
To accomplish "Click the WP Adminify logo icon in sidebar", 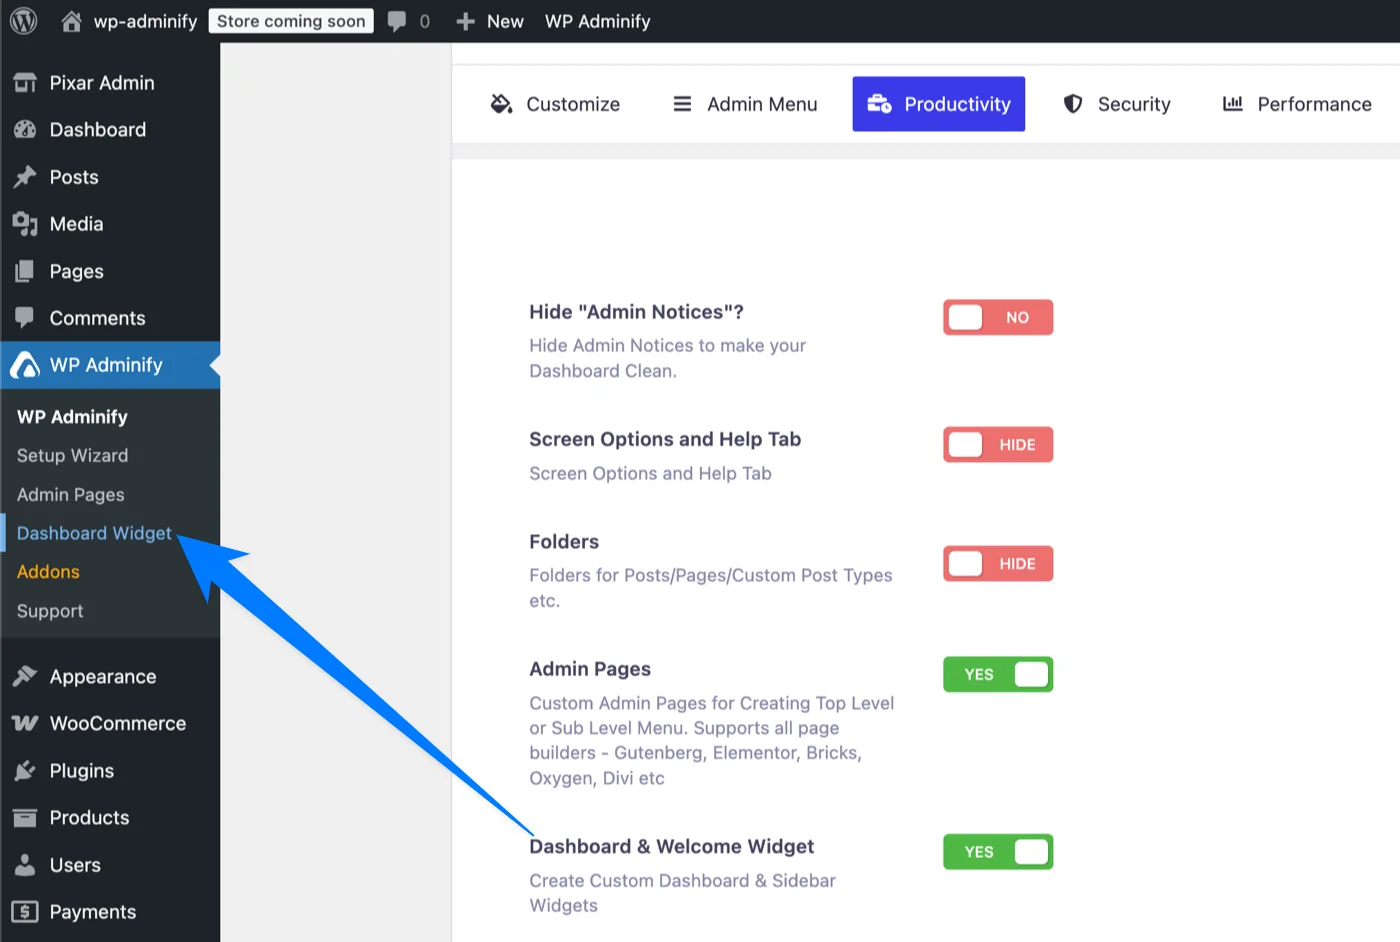I will (25, 365).
